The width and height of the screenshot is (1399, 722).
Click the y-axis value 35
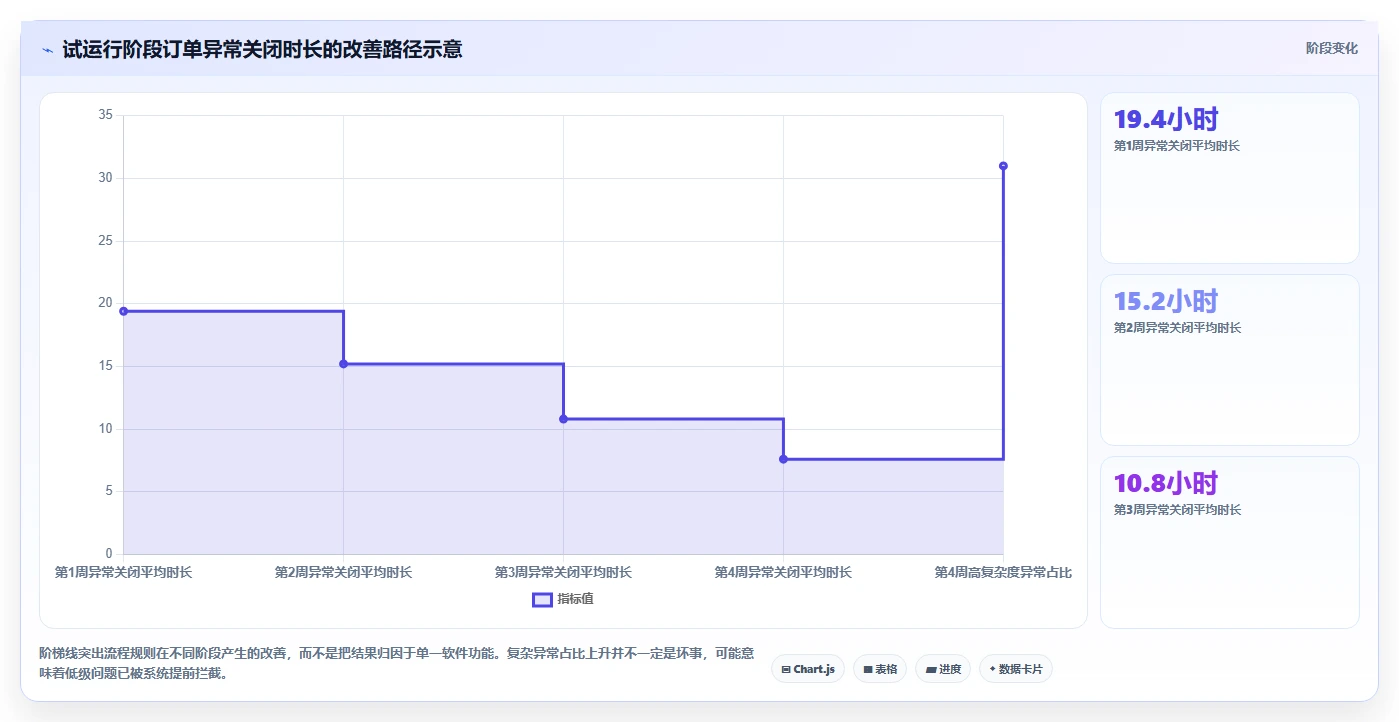105,115
